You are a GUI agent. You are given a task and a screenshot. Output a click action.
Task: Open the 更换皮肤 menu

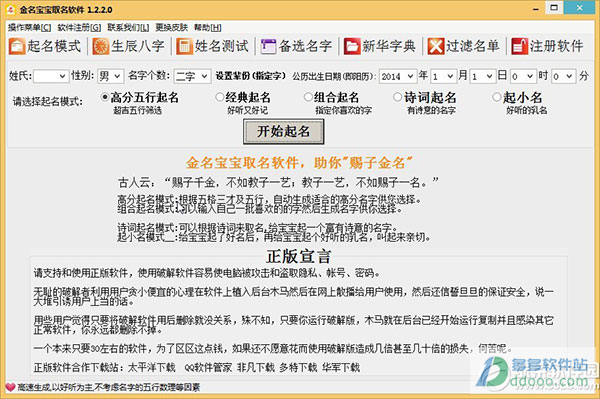(171, 28)
